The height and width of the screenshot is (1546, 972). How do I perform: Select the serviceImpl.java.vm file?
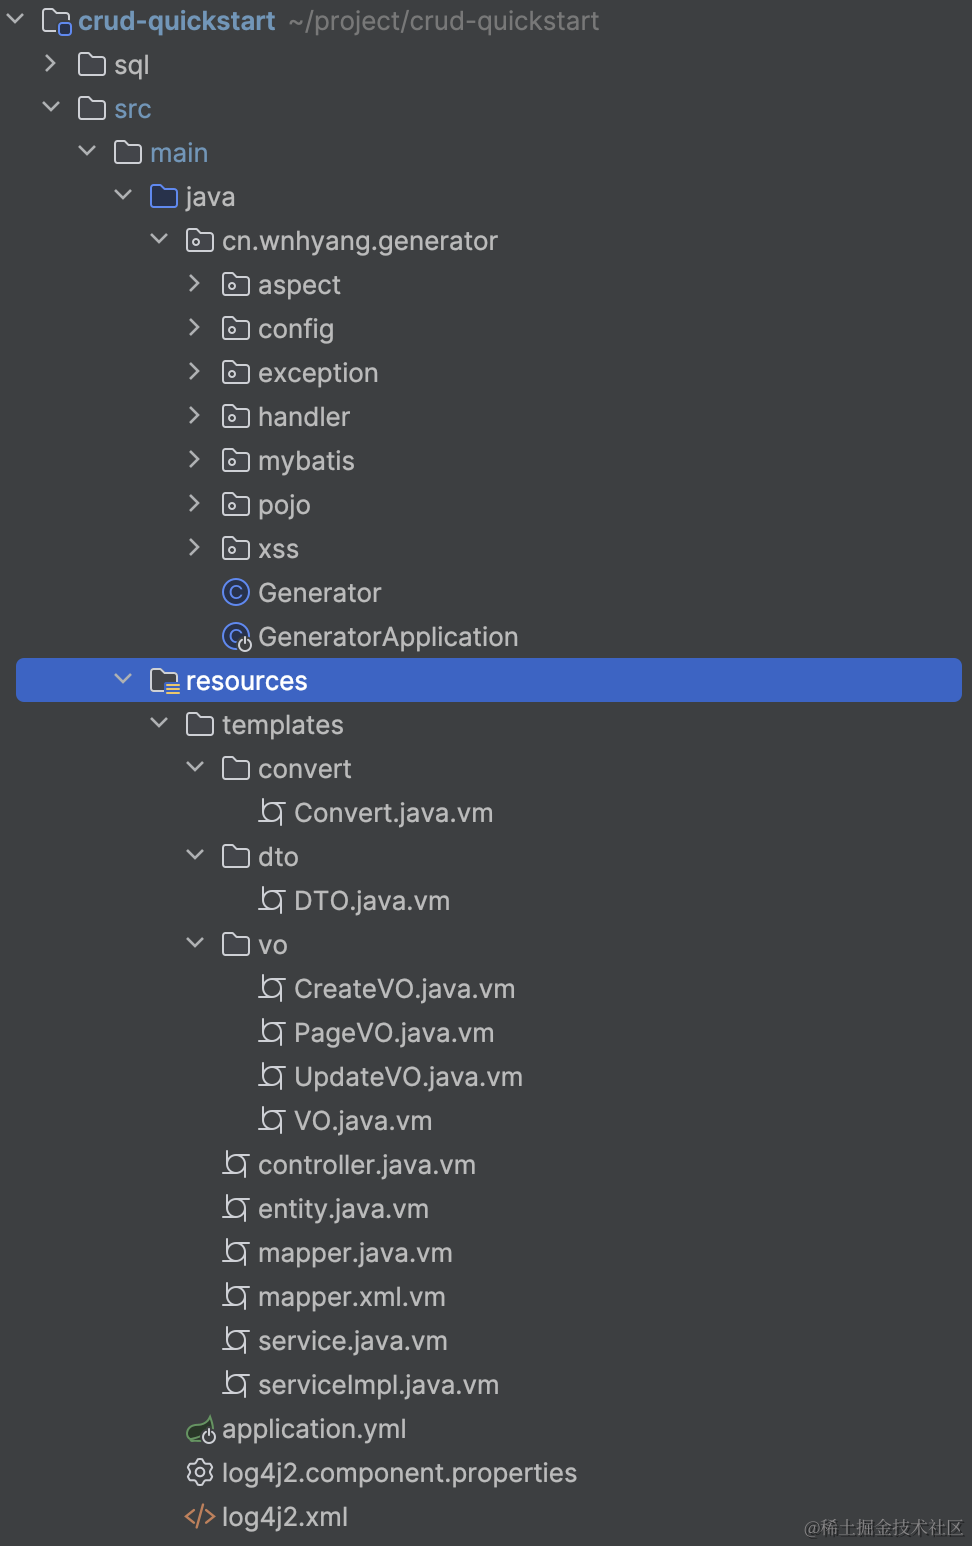click(x=378, y=1385)
